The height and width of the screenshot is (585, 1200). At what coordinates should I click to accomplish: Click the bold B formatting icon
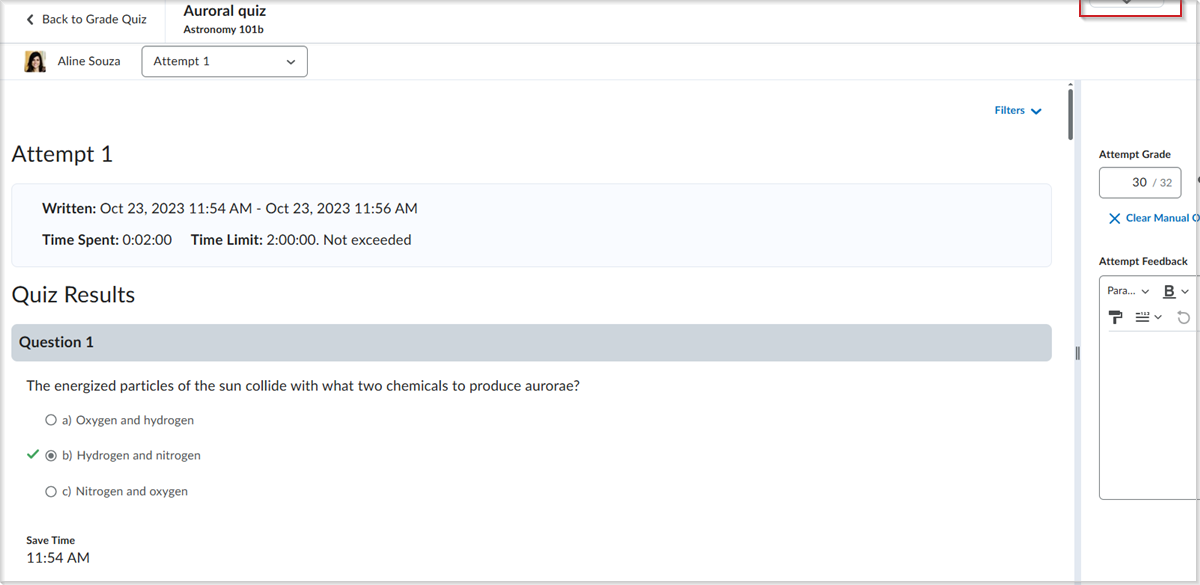(1169, 291)
